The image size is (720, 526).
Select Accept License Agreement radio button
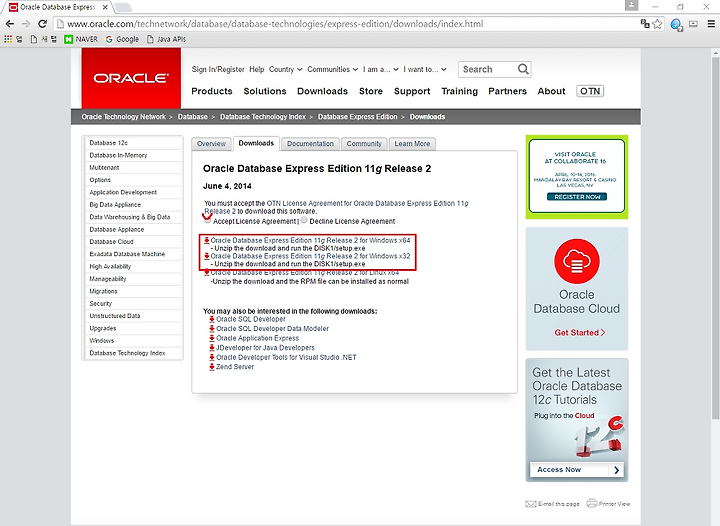pyautogui.click(x=208, y=220)
